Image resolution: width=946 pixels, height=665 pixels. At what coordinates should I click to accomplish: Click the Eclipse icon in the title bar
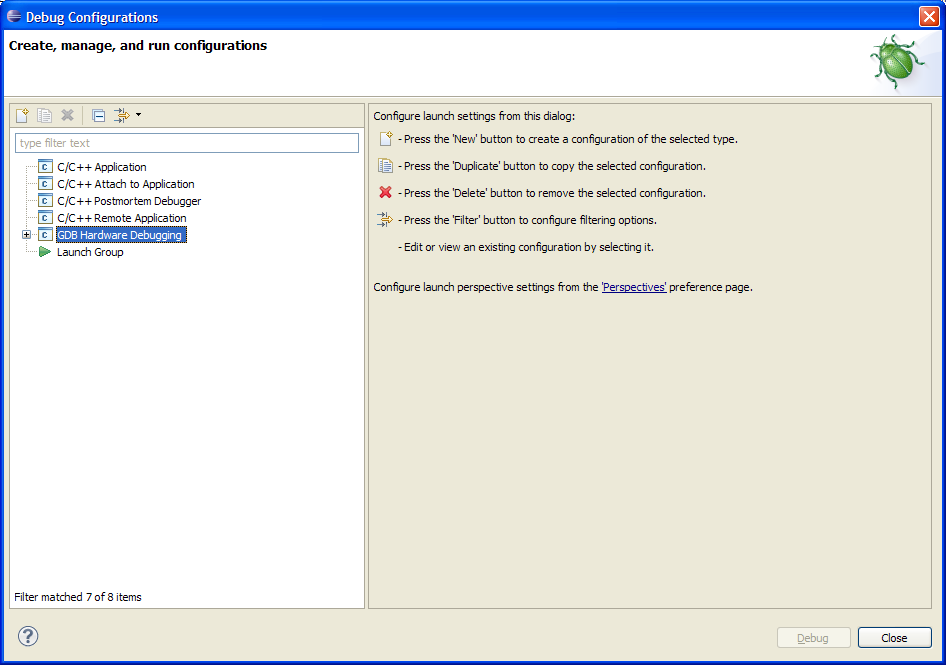[x=14, y=17]
